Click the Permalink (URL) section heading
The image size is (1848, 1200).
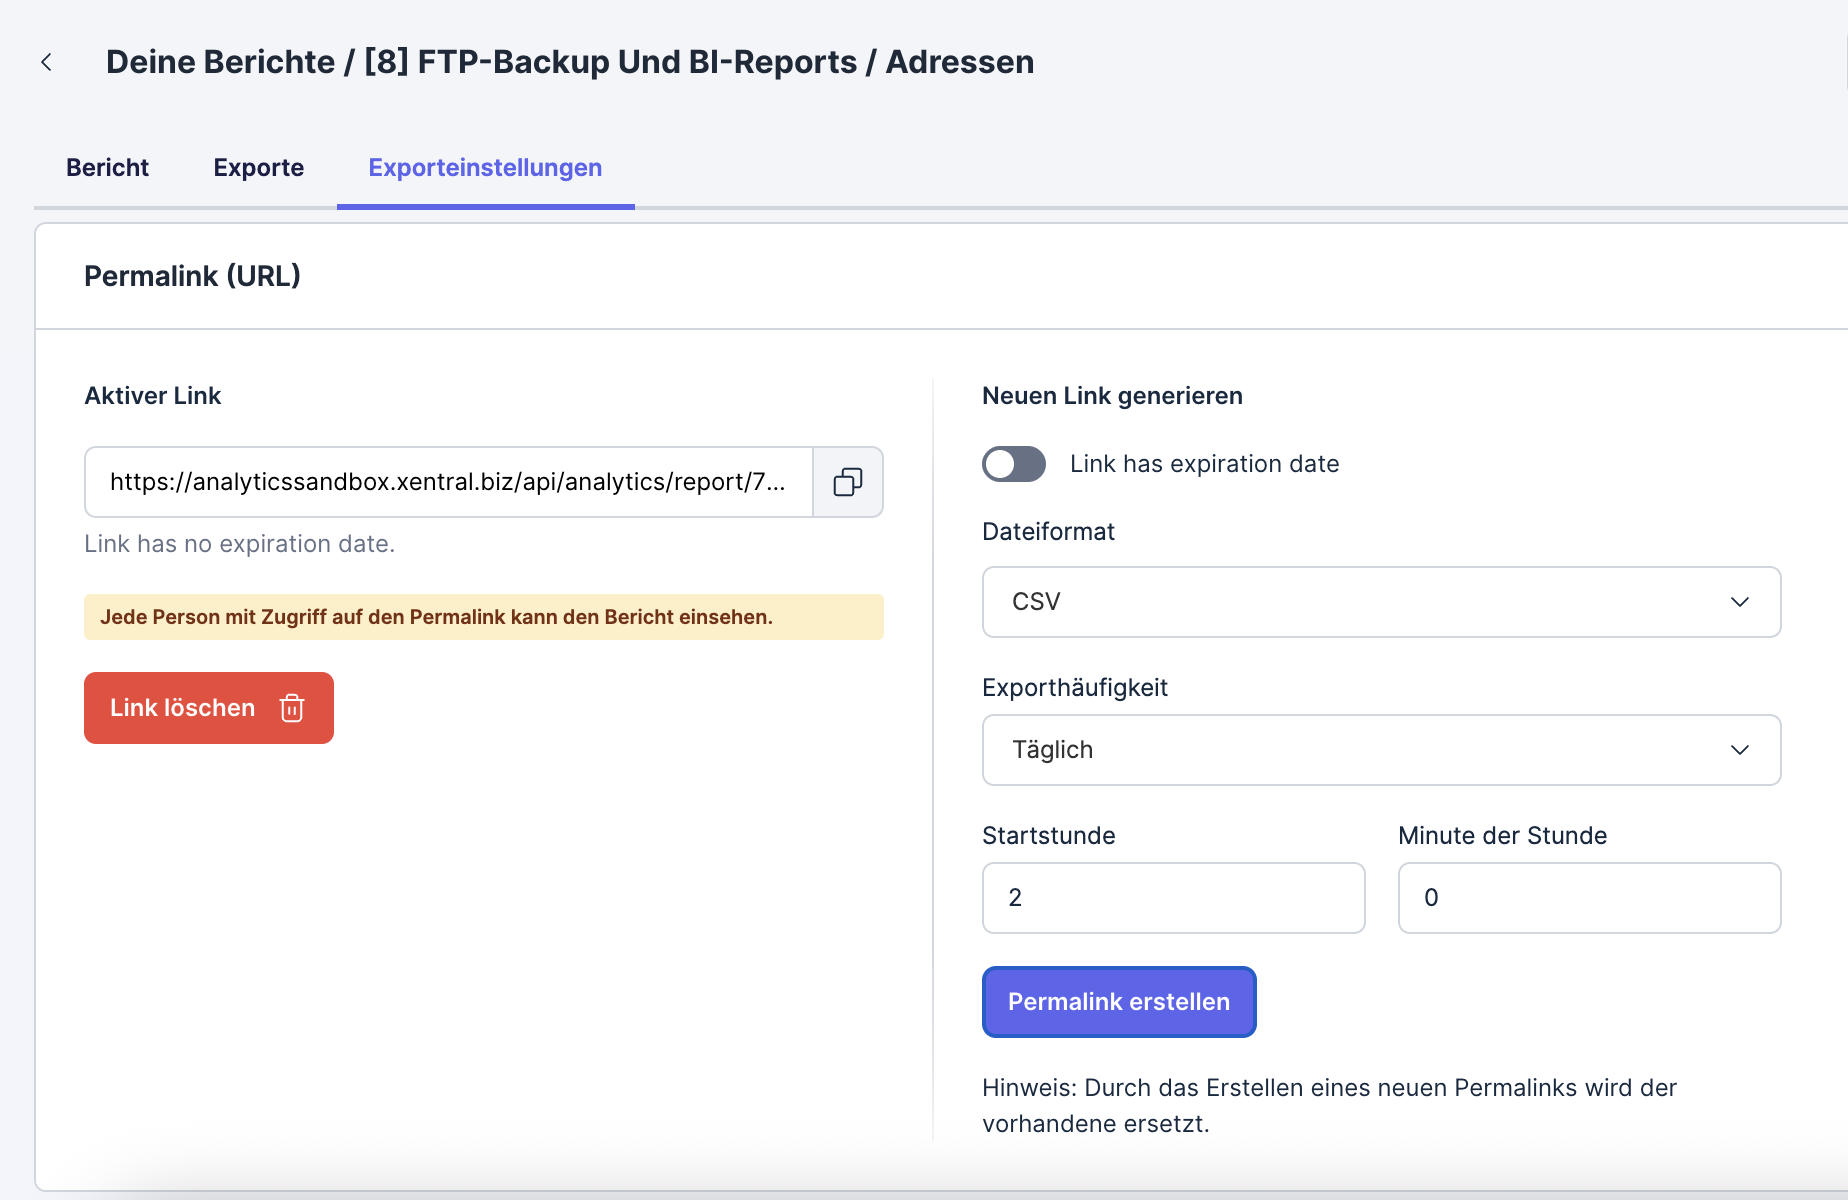(192, 276)
